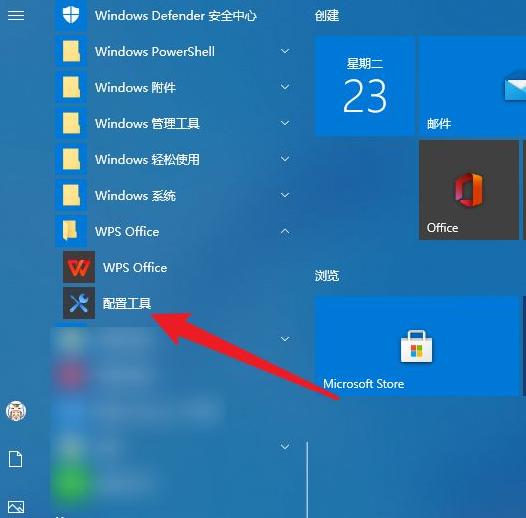Click the app list vertical scrollbar

[x=307, y=480]
